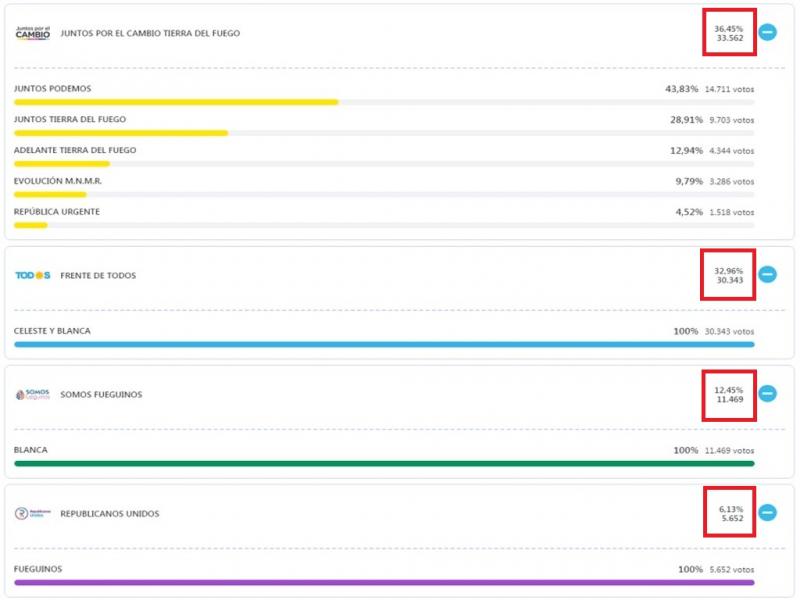Click the list name 'REPÚBLICA URGENTE'

point(57,212)
